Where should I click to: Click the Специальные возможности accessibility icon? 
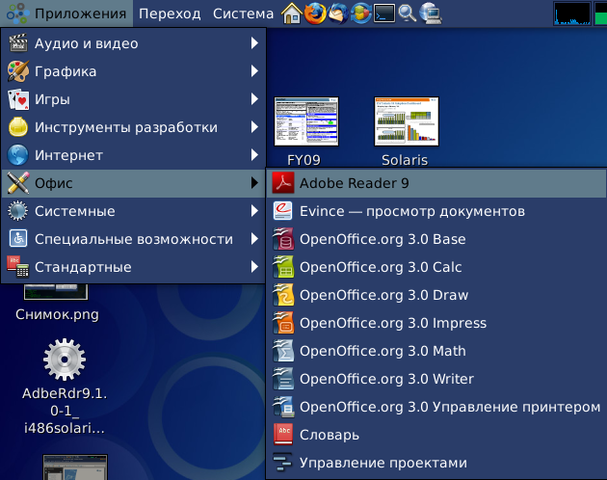coord(18,239)
